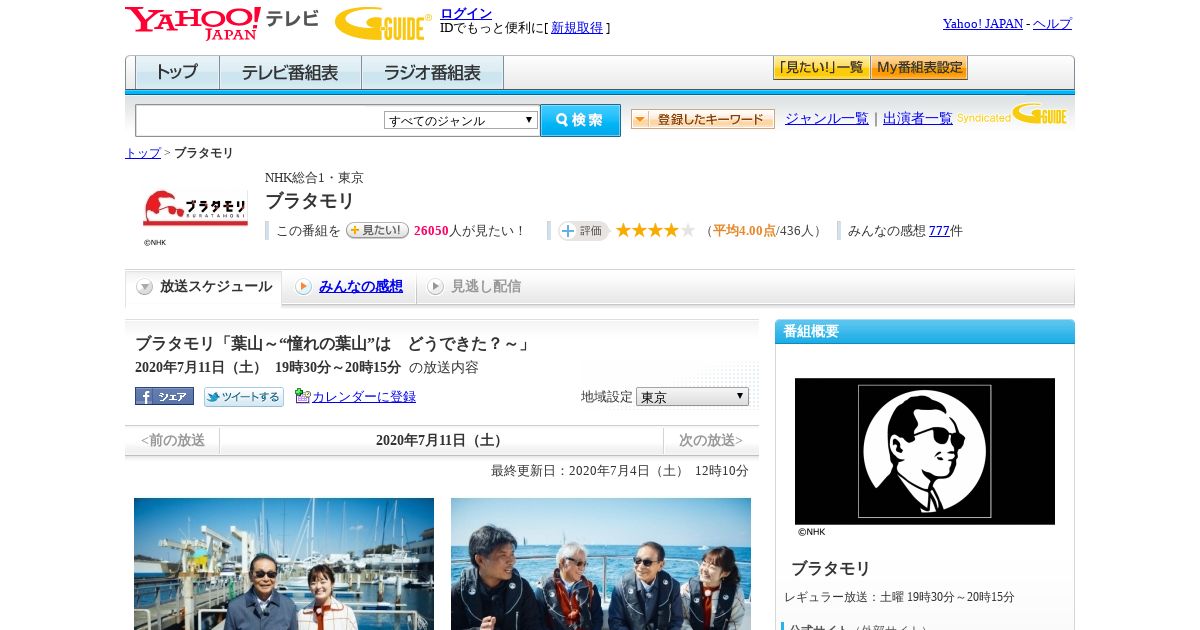
Task: Switch to テレビ番組表 tab
Action: pyautogui.click(x=290, y=73)
